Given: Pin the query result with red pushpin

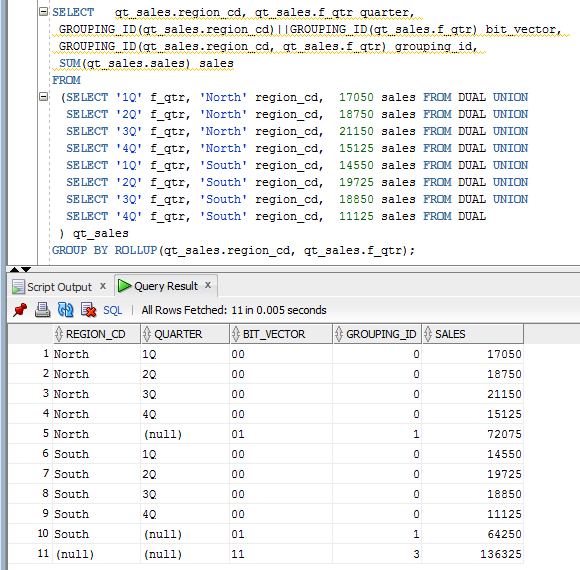Looking at the screenshot, I should tap(20, 310).
